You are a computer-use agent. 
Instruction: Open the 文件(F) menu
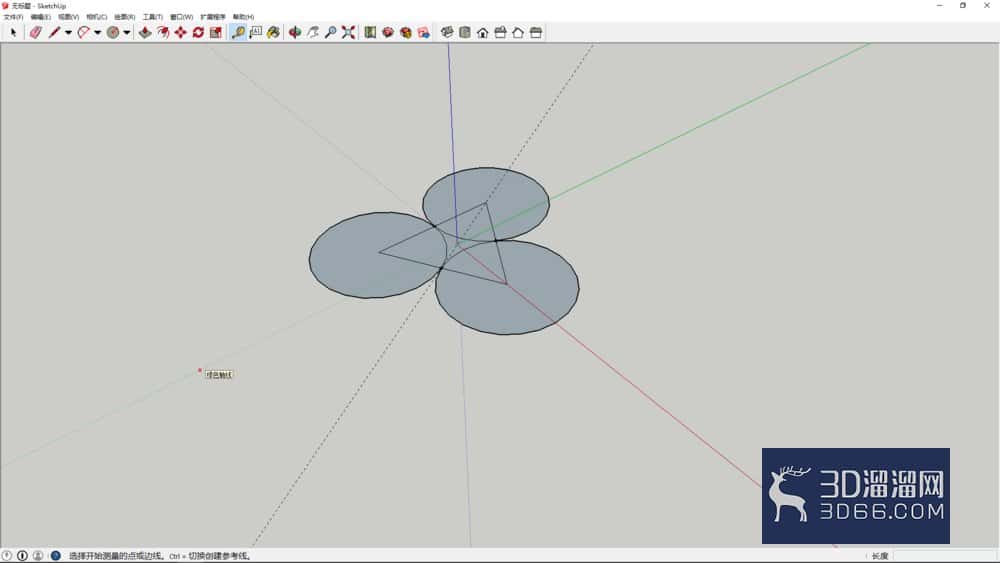(13, 17)
